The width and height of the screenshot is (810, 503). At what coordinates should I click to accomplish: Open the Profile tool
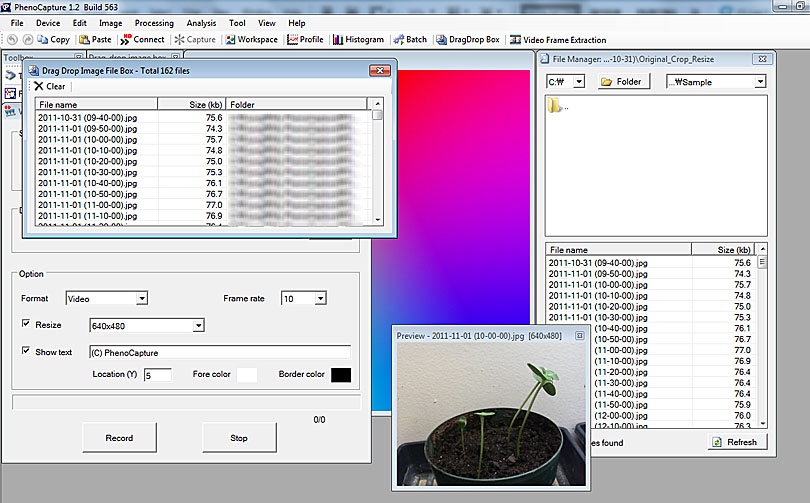pyautogui.click(x=305, y=40)
